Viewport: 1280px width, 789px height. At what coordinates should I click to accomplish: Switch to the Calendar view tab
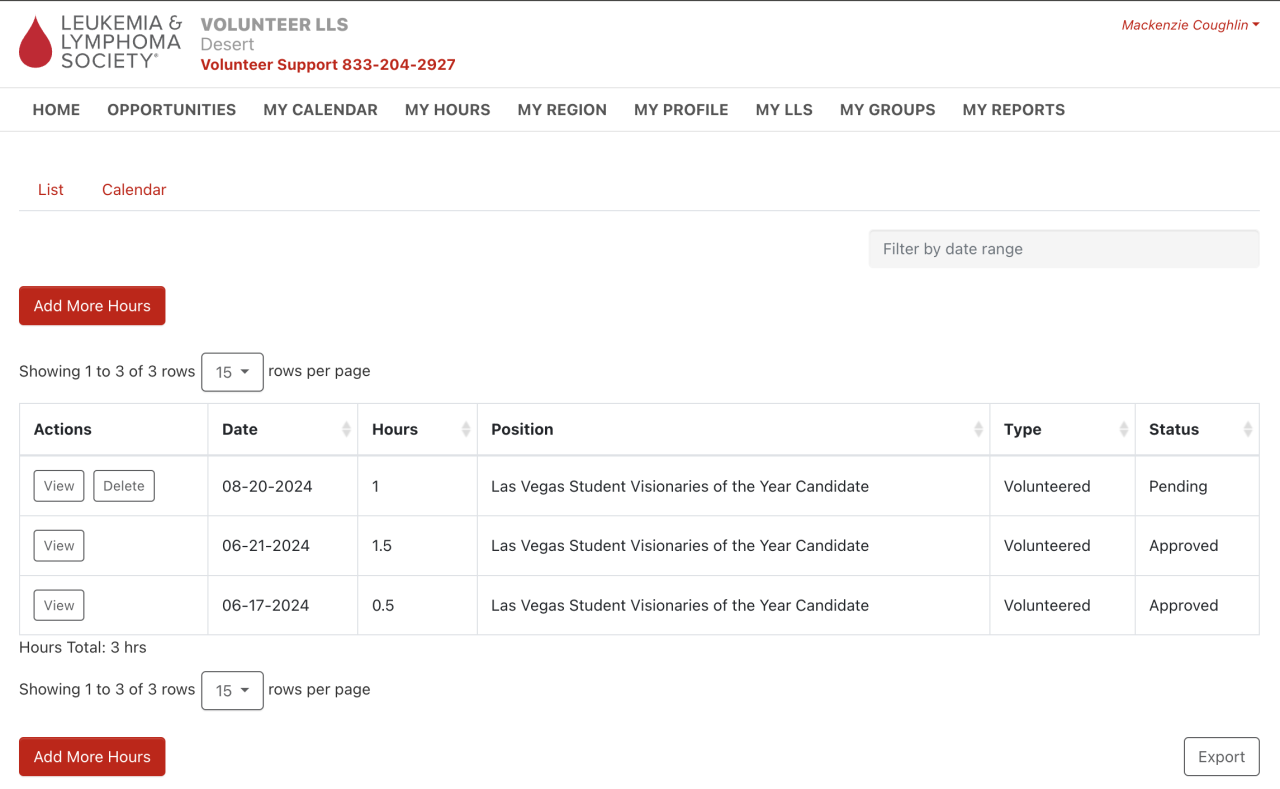[x=134, y=190]
